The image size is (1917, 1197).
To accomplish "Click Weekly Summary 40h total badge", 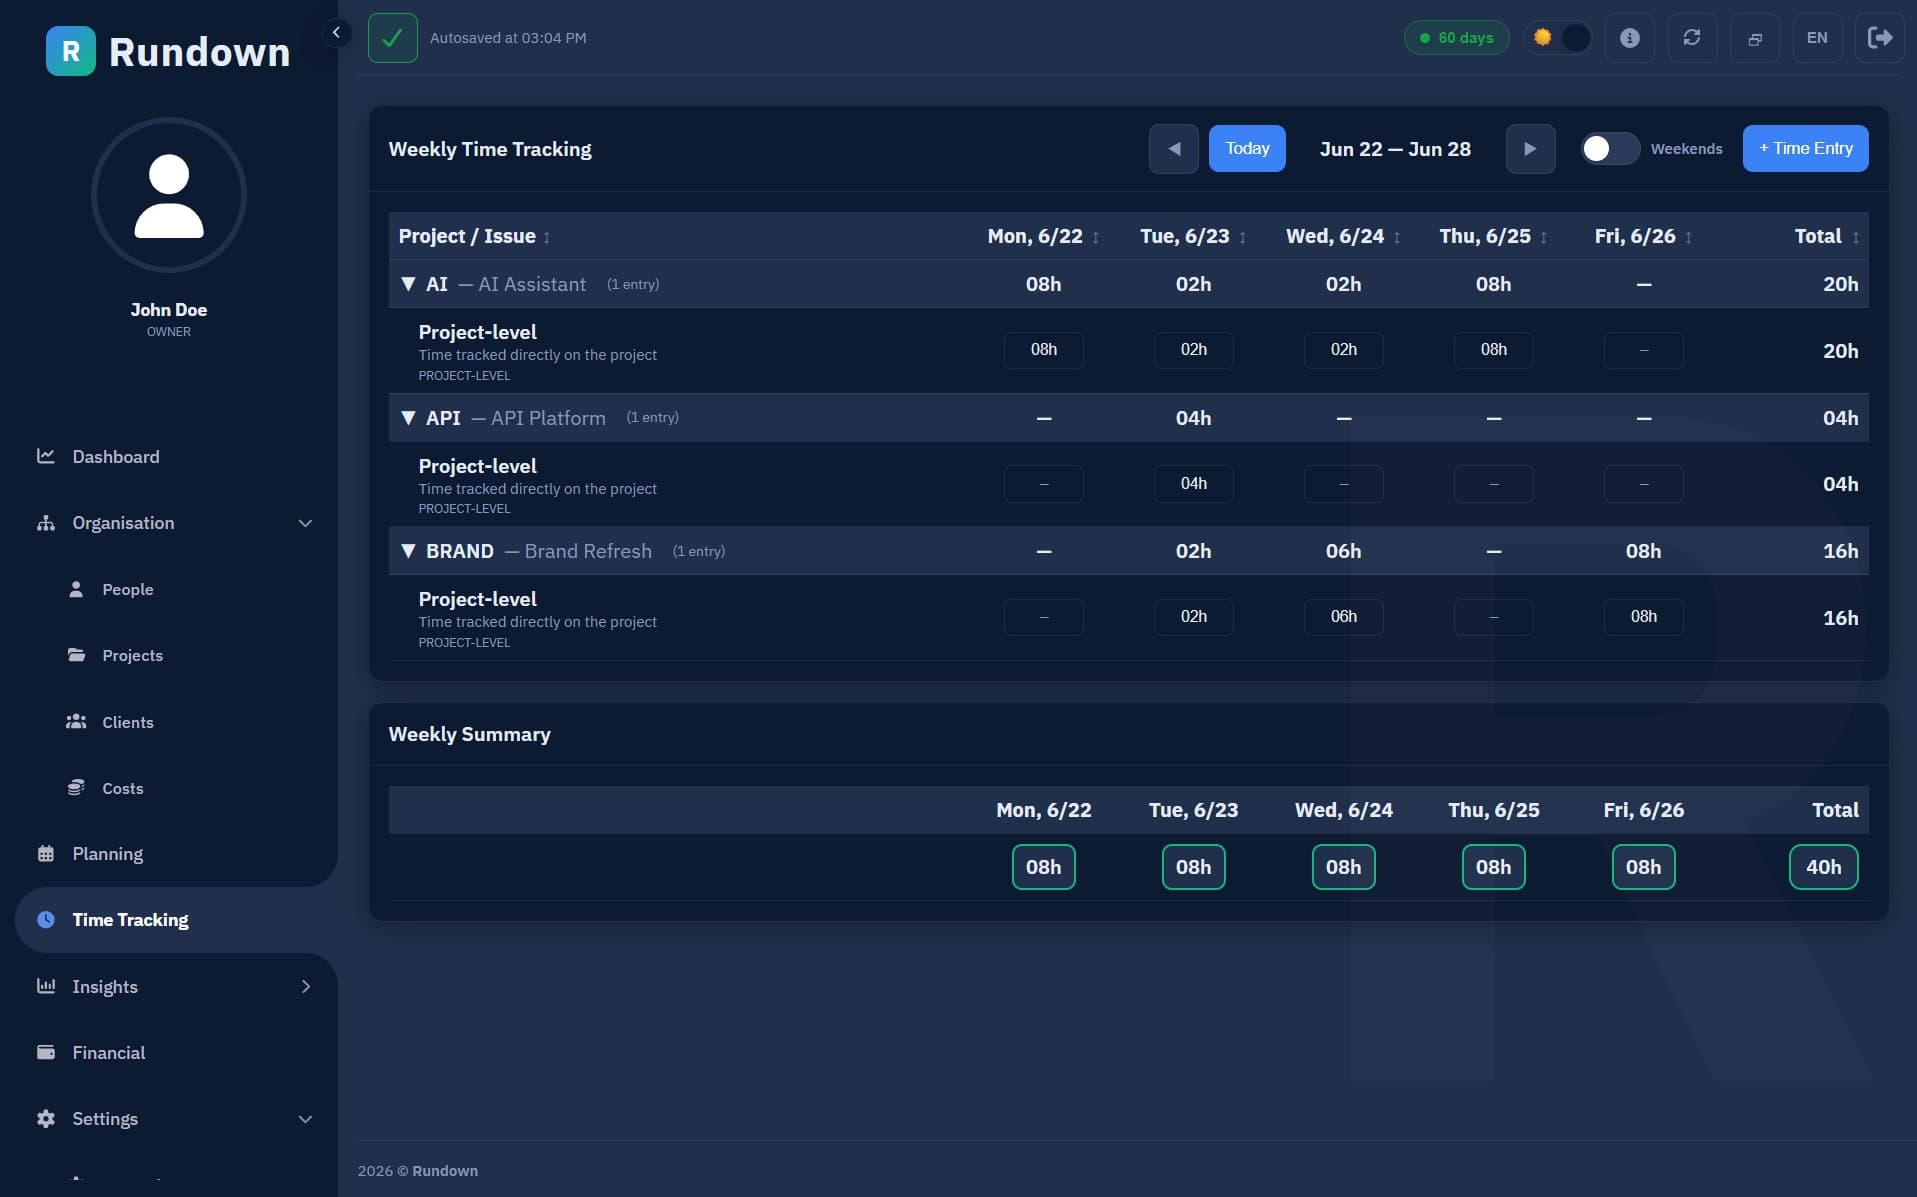I will click(x=1823, y=867).
